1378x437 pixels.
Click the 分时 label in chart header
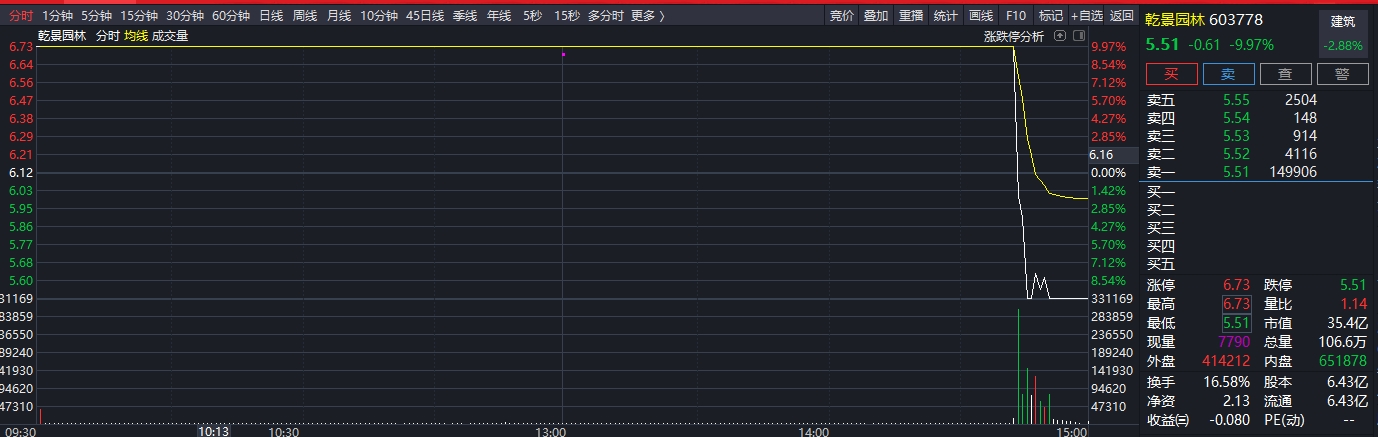point(107,36)
